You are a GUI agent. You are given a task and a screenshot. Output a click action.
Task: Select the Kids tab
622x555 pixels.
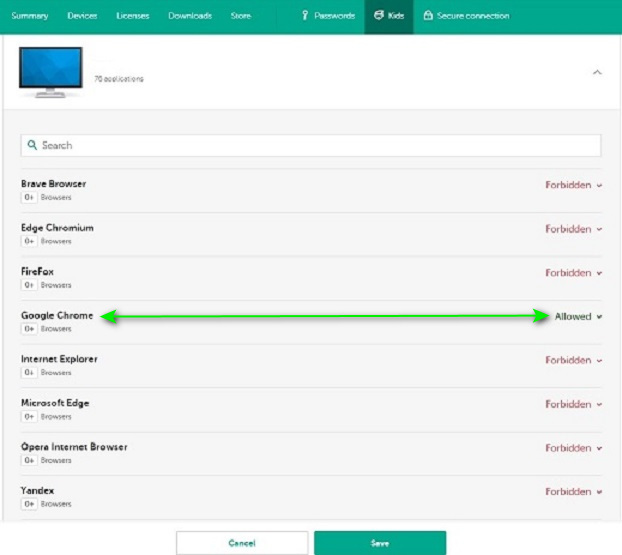[389, 16]
